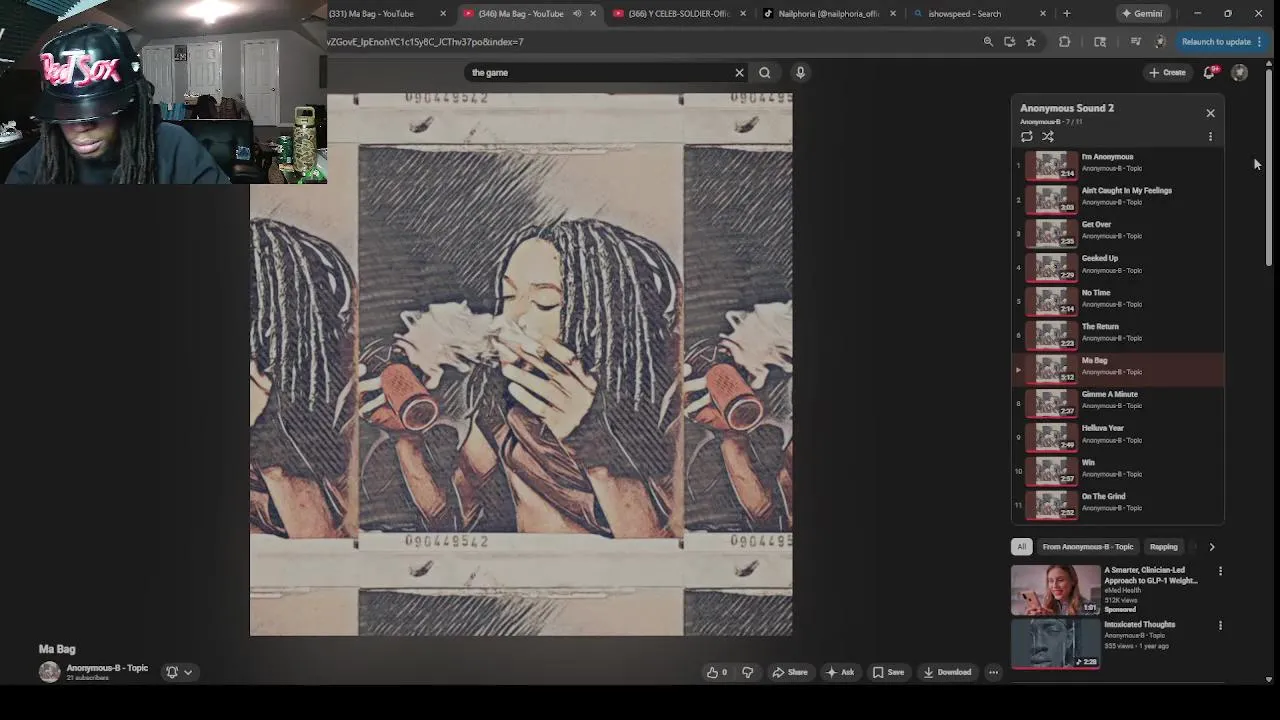Open notification bell dropdown for Anonymous-B channel
This screenshot has width=1280, height=720.
(x=179, y=672)
